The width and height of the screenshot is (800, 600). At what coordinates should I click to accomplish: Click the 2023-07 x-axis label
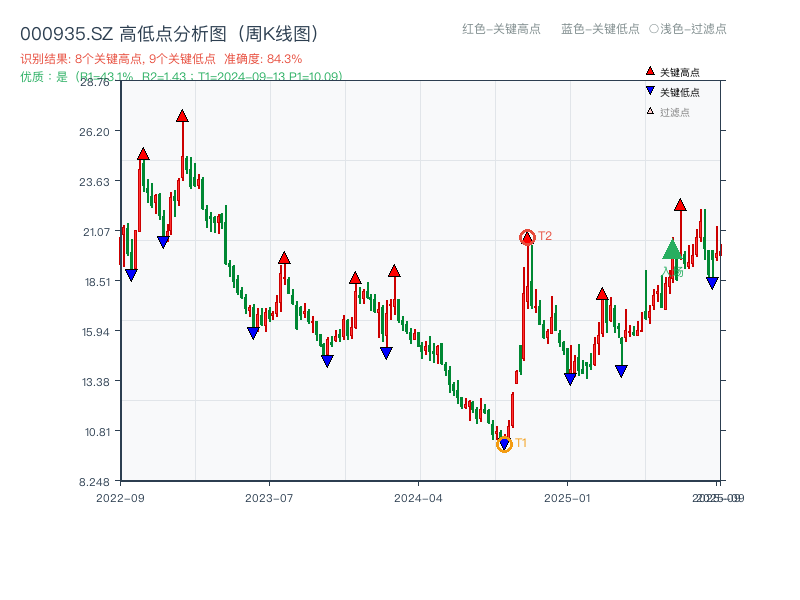coord(269,498)
